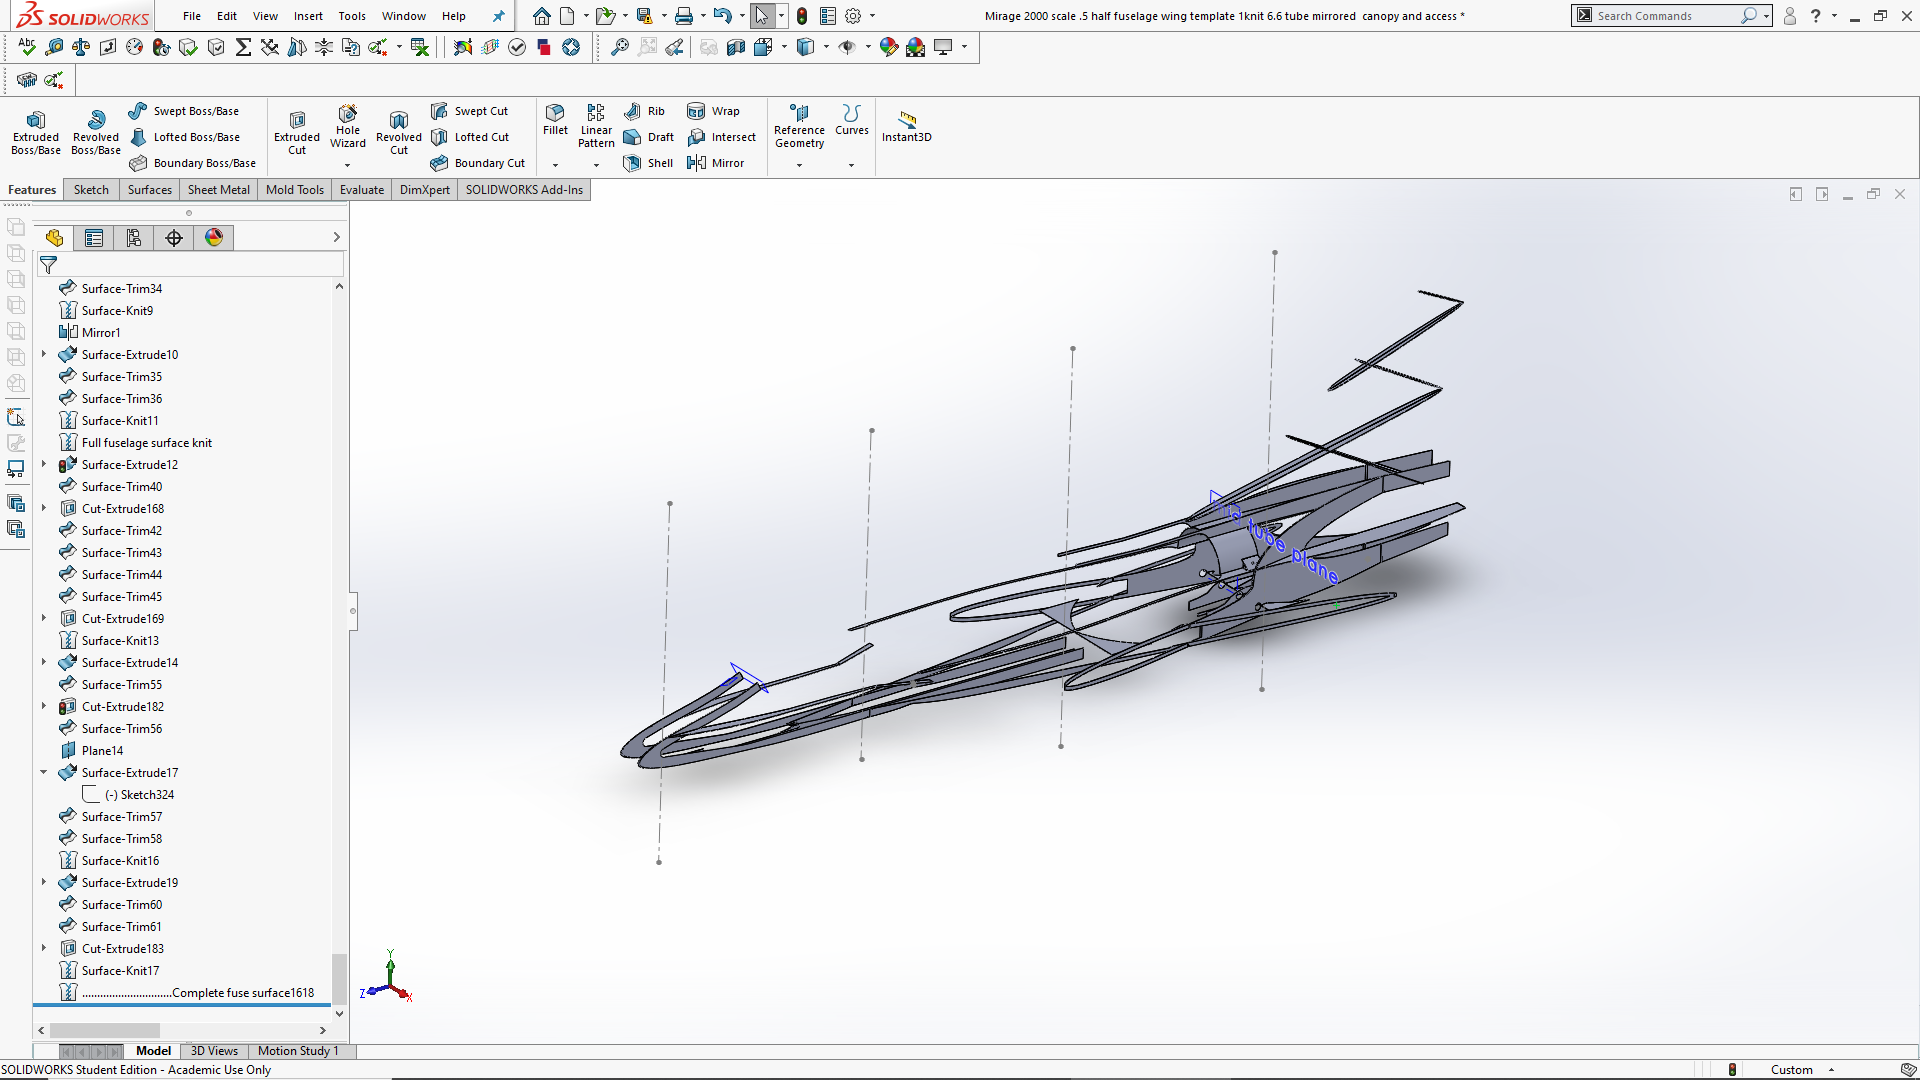Open the Reference Geometry dropdown arrow

click(799, 165)
